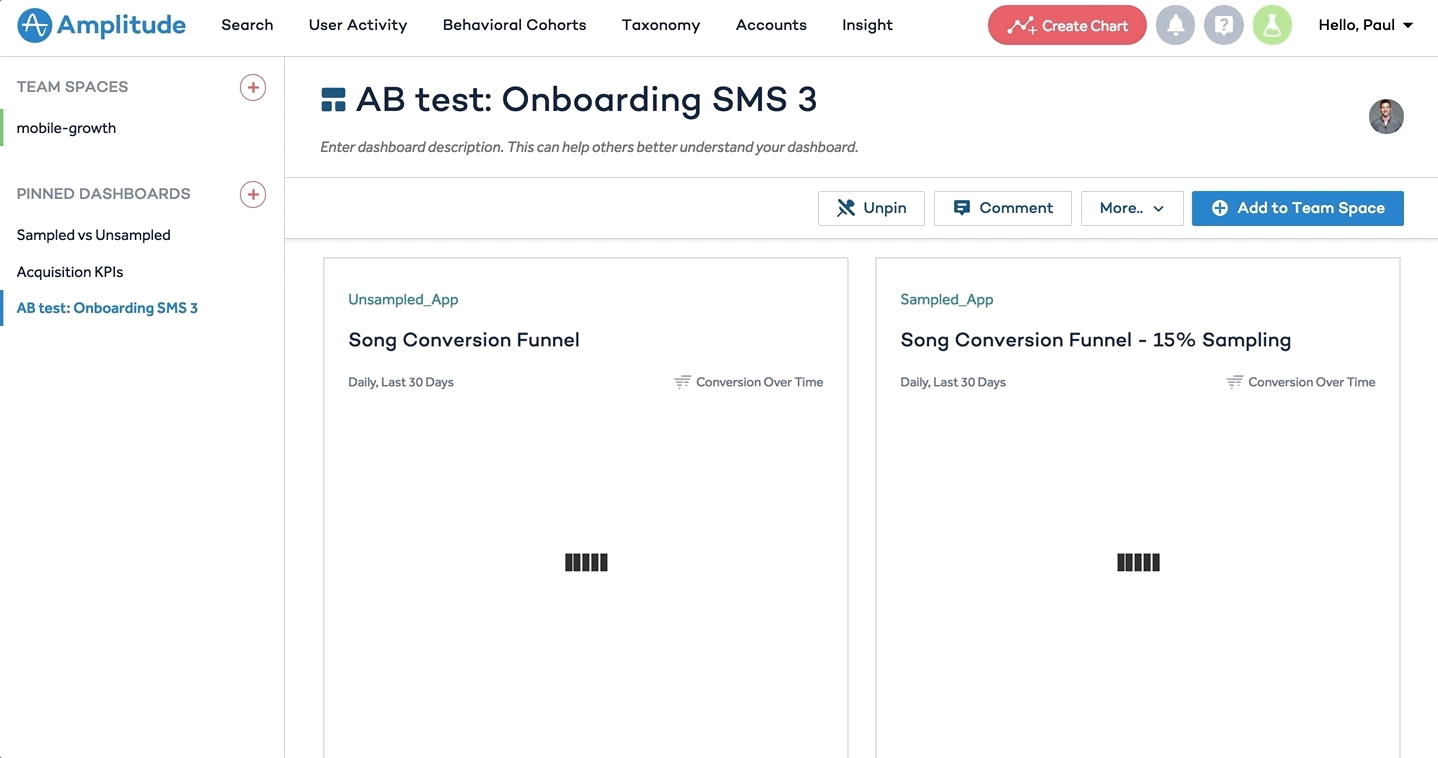
Task: Go to Behavioral Cohorts
Action: point(513,24)
